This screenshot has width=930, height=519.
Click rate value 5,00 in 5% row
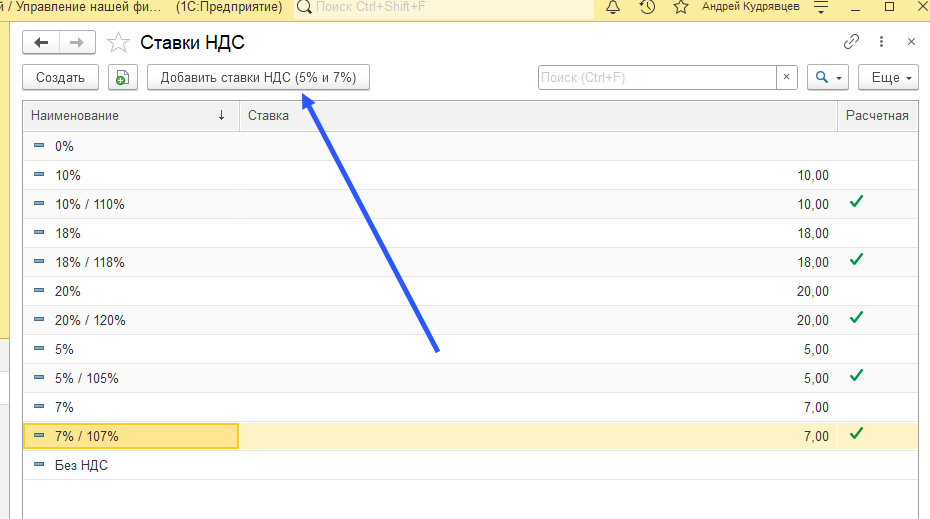816,349
